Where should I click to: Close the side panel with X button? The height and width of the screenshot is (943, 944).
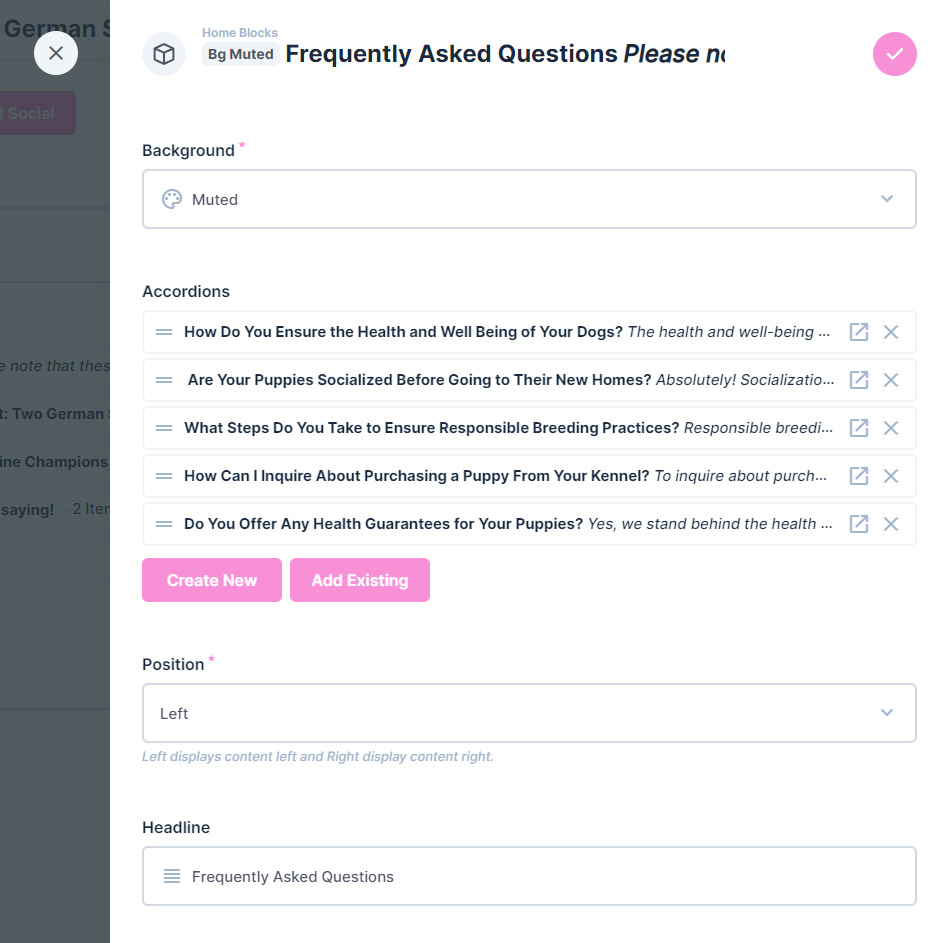point(55,53)
